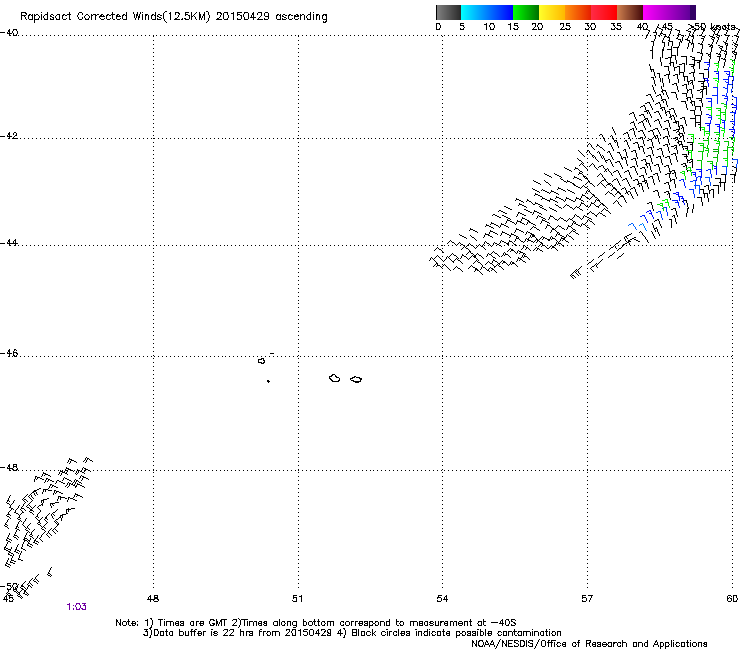The height and width of the screenshot is (650, 740).
Task: Click the purple 1:03 time label
Action: click(x=76, y=607)
